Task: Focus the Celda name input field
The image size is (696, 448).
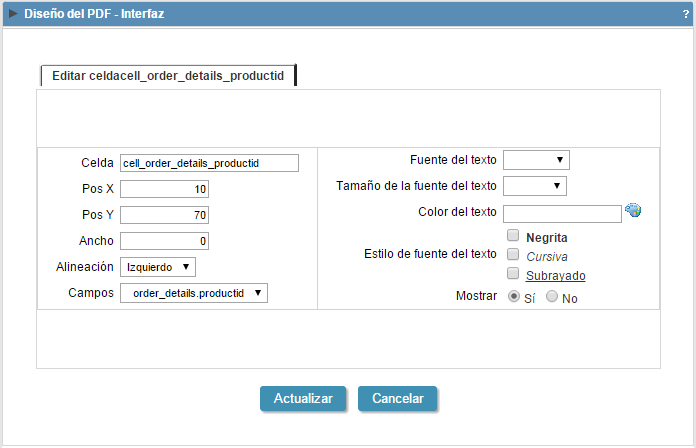Action: pos(209,163)
